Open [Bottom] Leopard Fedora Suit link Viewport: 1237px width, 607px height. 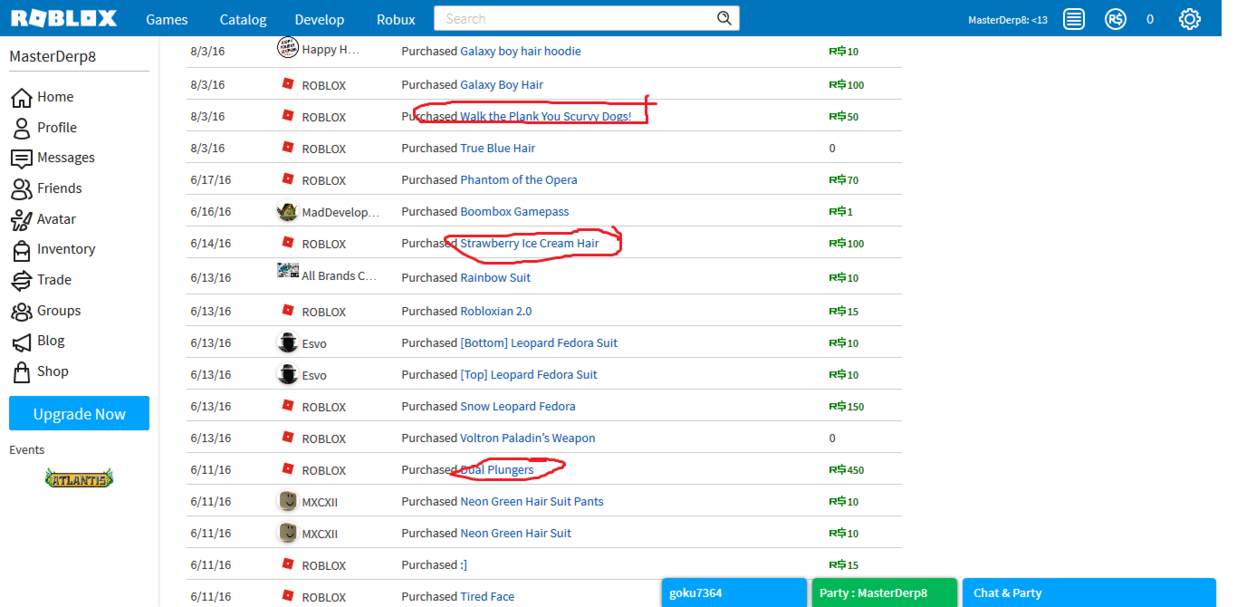point(538,343)
